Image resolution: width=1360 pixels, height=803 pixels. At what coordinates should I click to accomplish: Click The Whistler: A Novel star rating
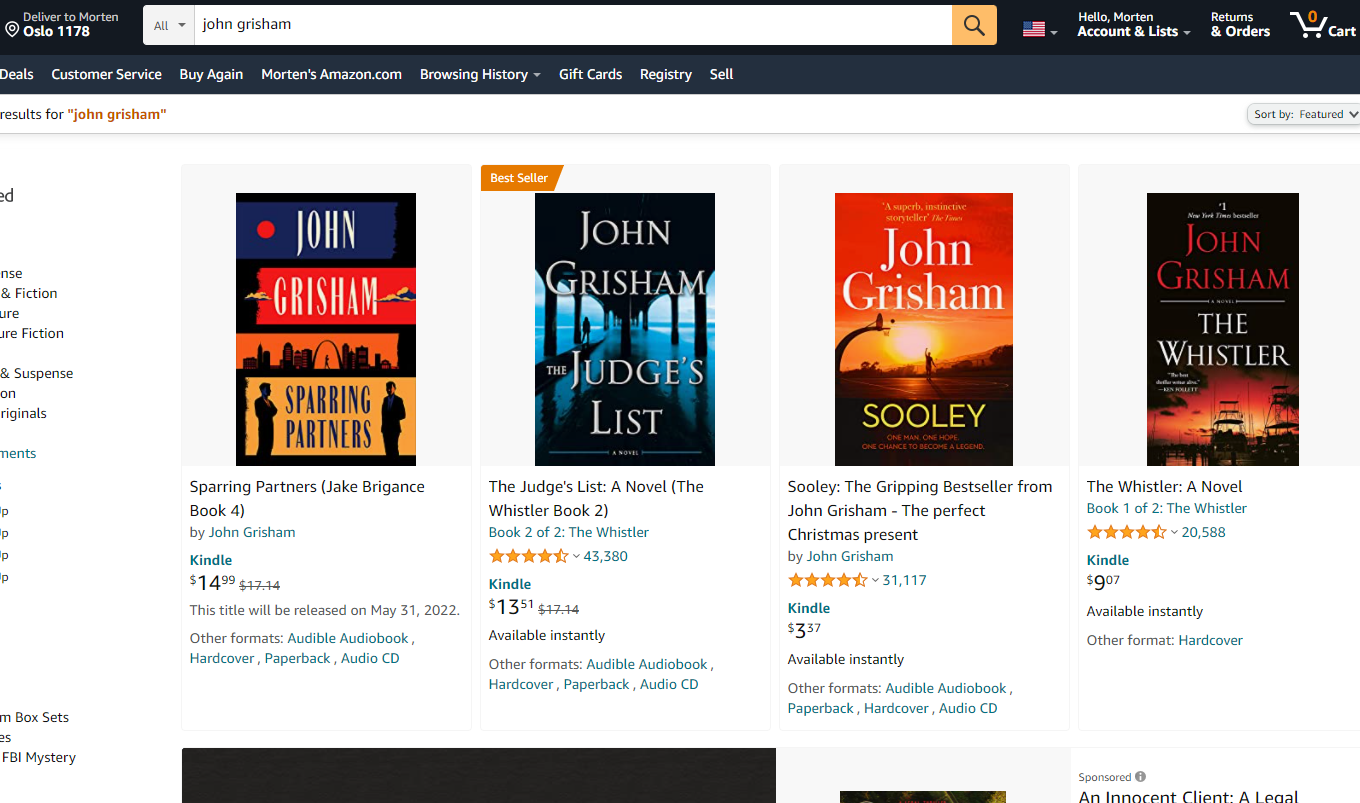pos(1126,533)
